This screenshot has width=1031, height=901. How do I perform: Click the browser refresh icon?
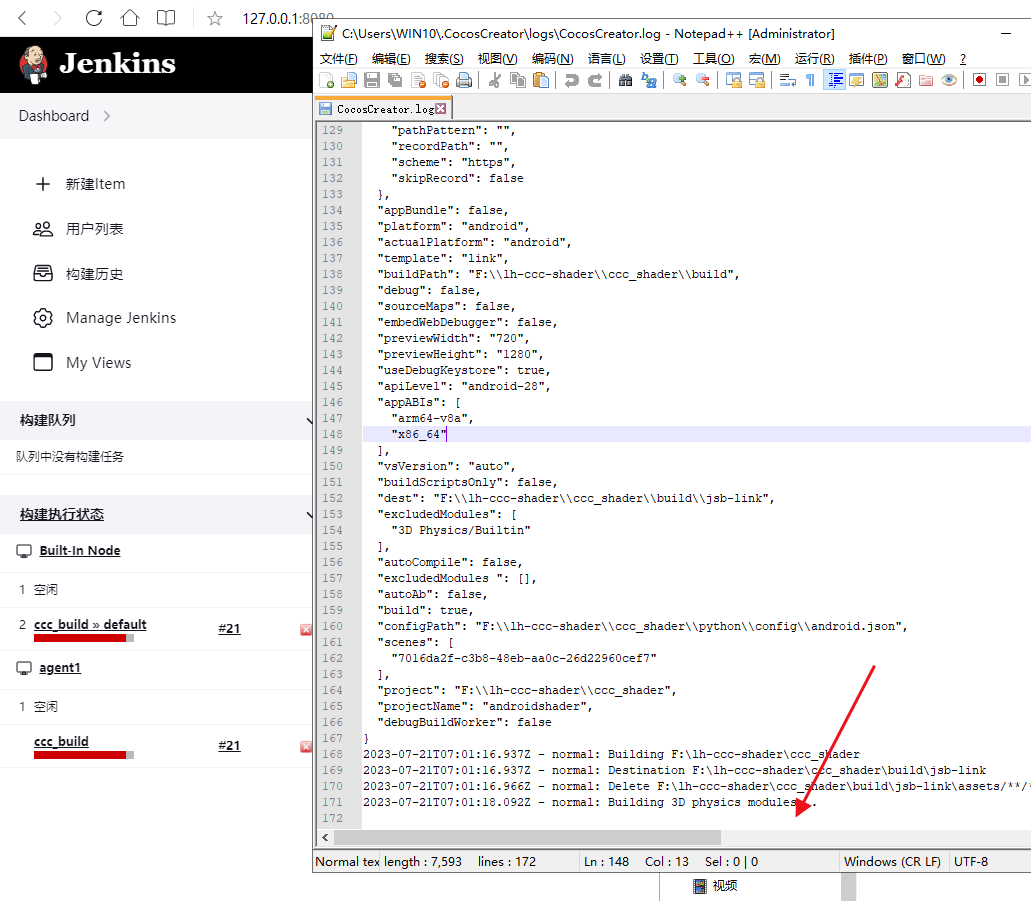94,18
